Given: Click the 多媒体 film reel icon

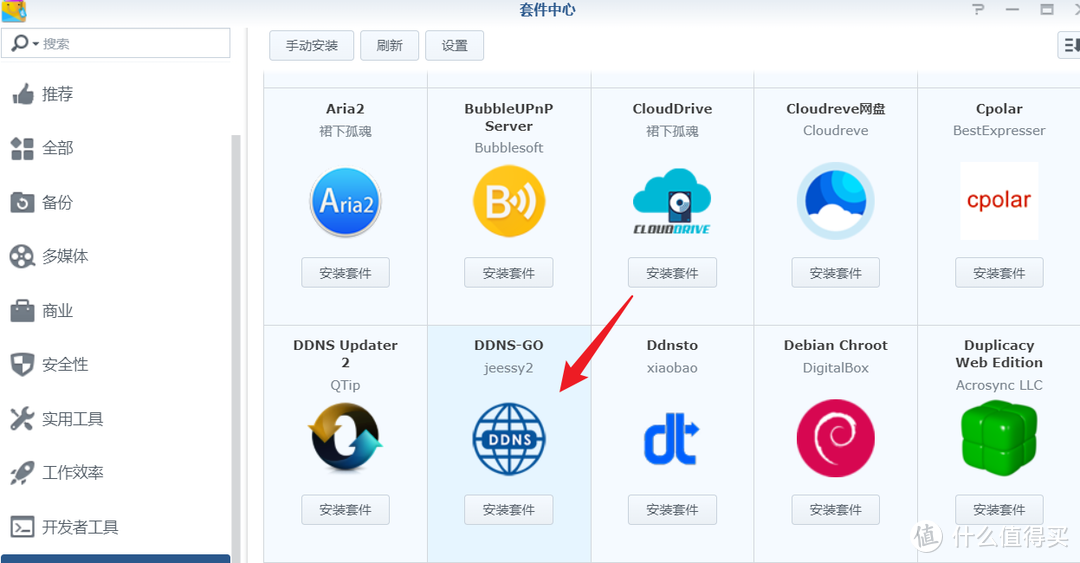Looking at the screenshot, I should (22, 256).
